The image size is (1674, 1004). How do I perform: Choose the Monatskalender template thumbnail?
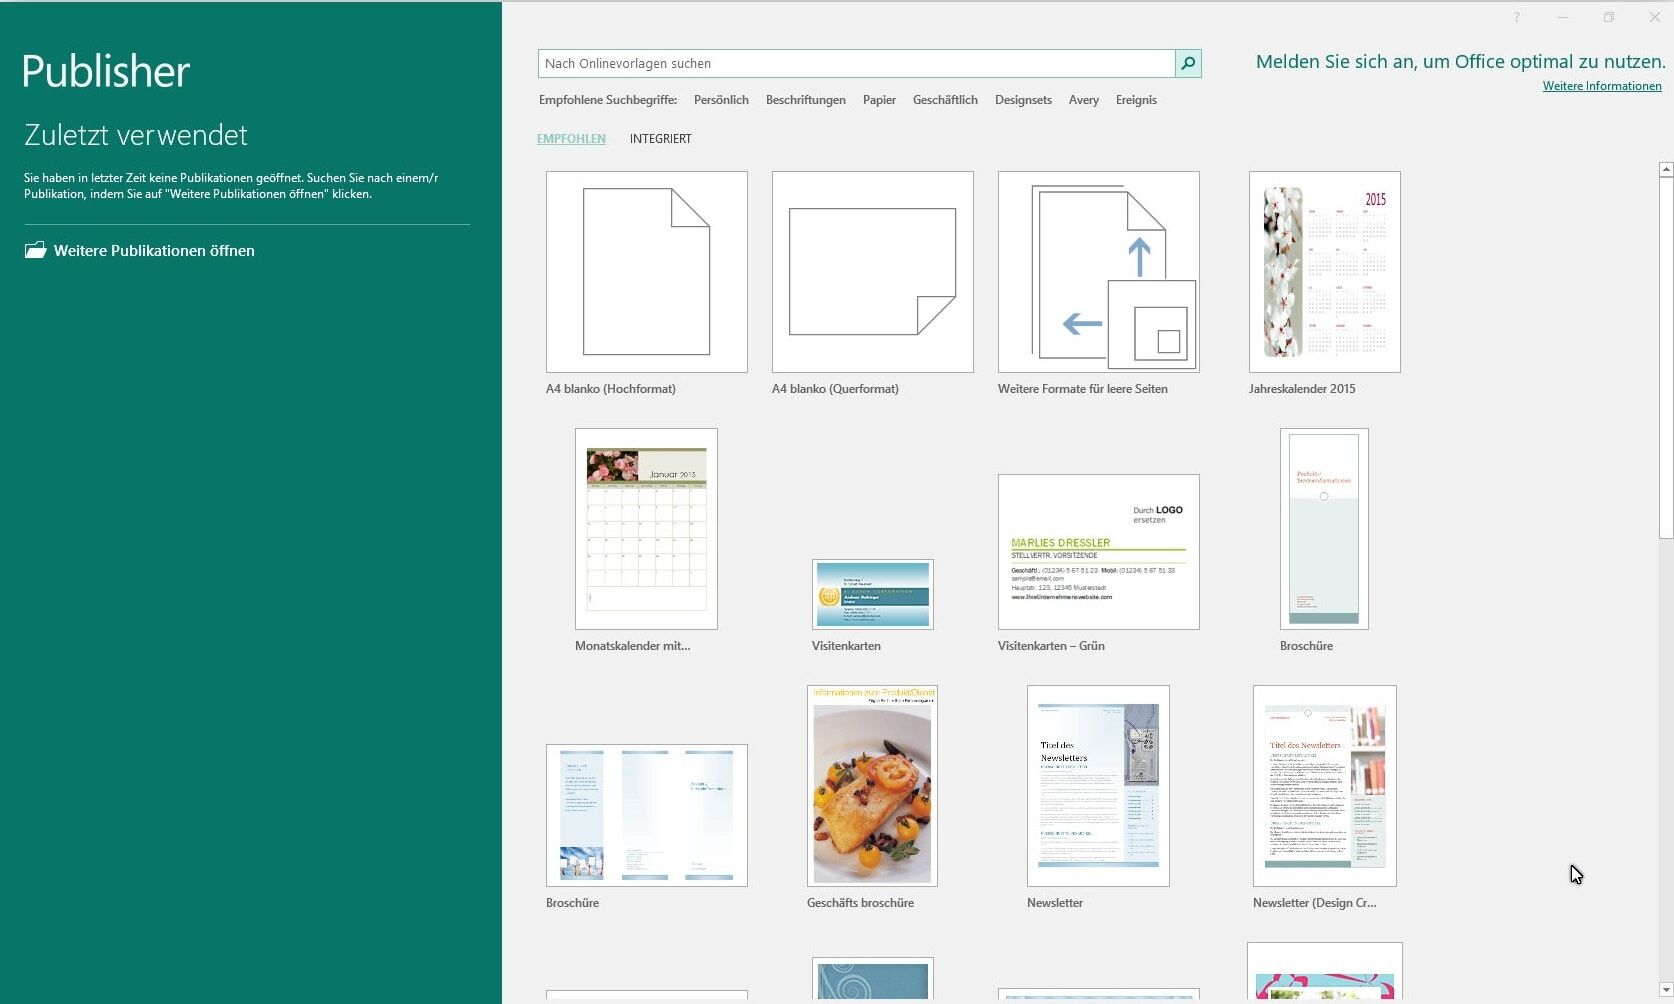tap(646, 529)
